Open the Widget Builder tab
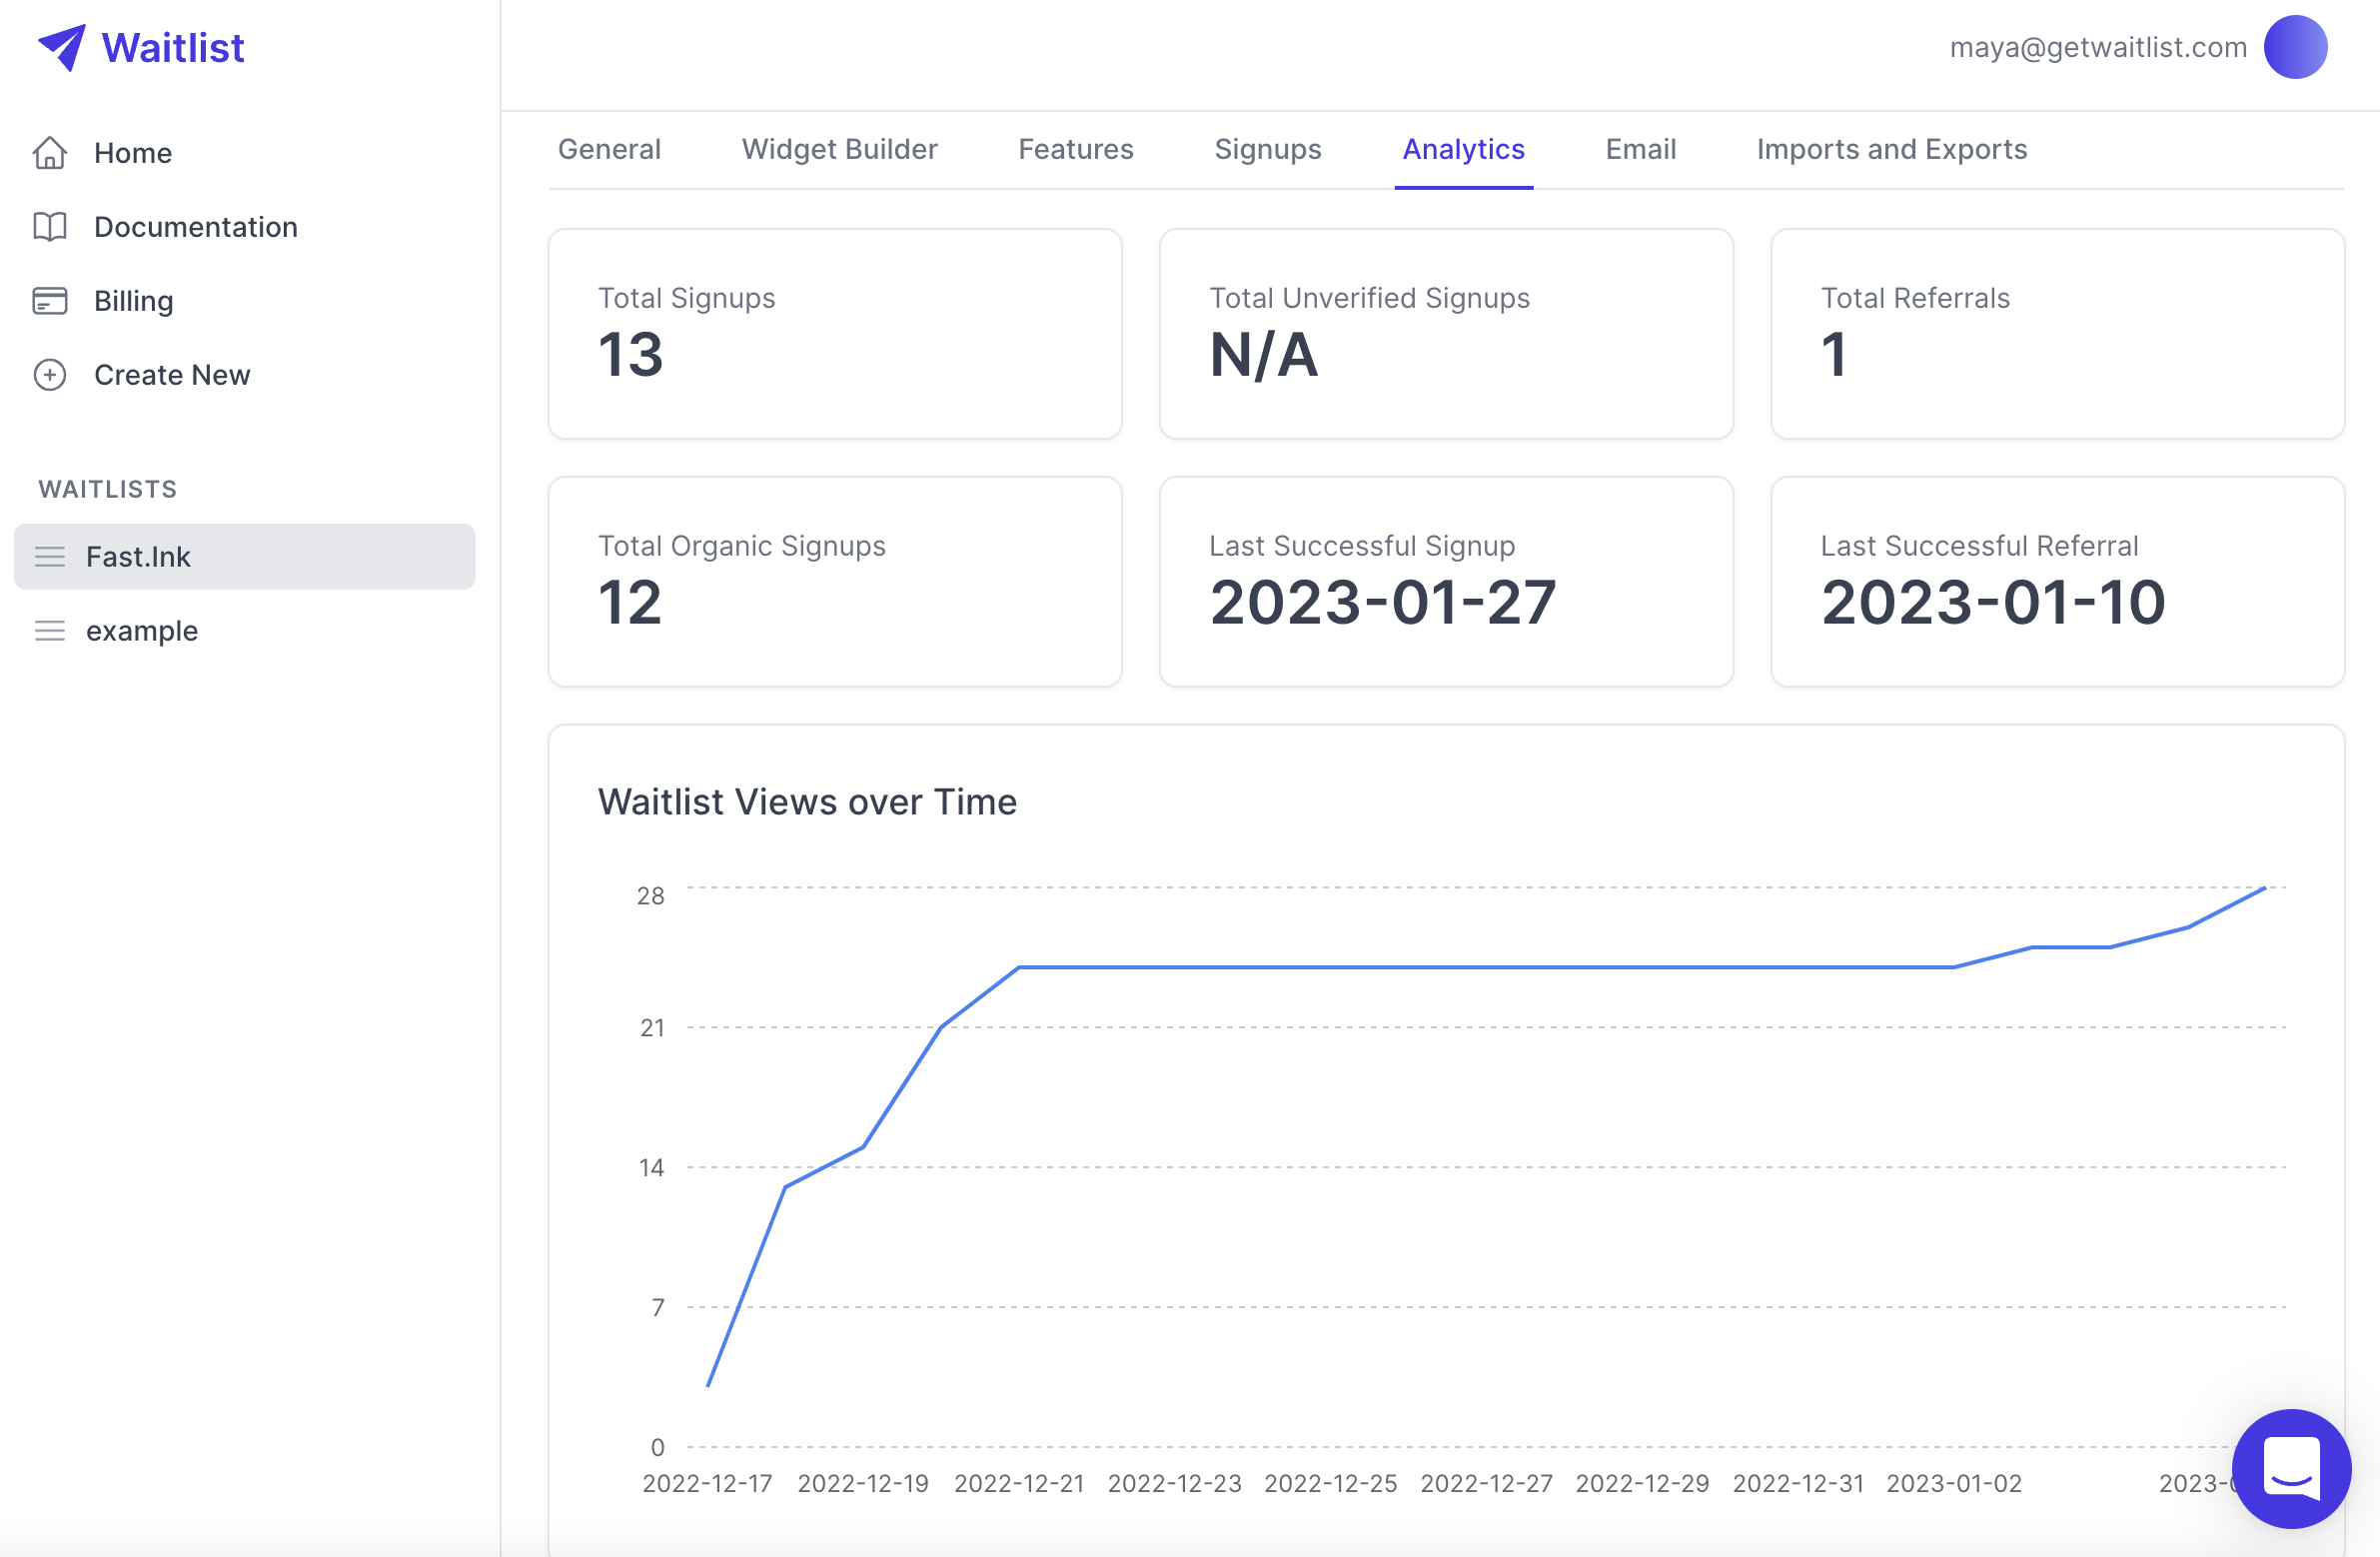Viewport: 2380px width, 1557px height. point(839,149)
